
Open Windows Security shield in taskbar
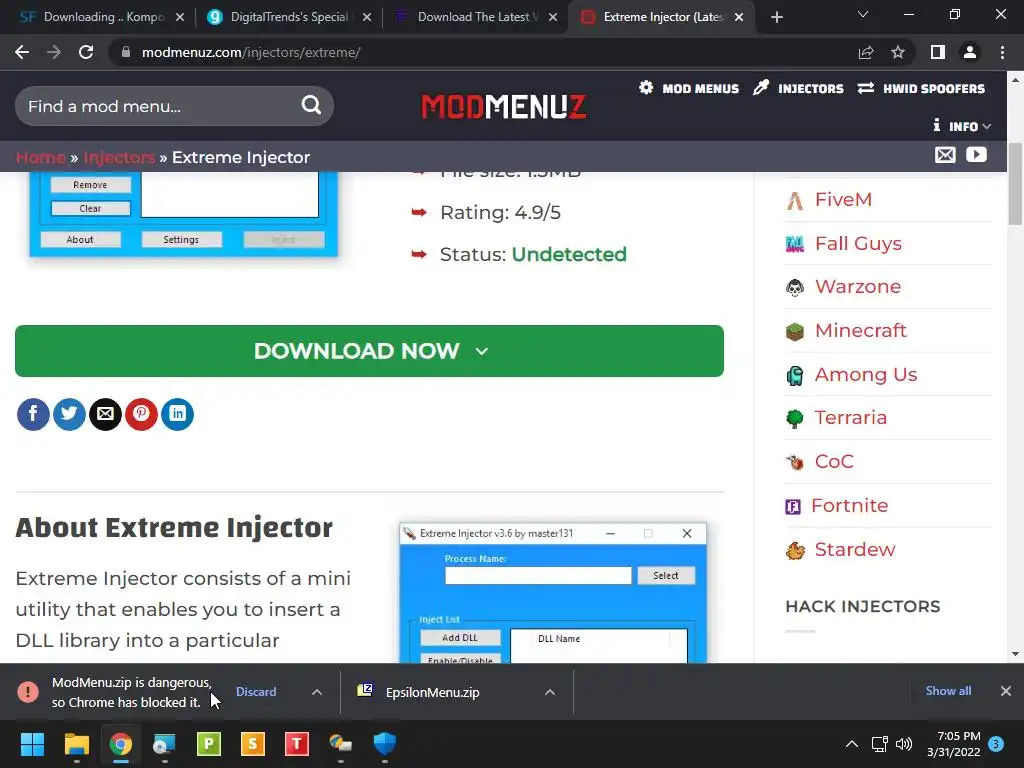click(x=385, y=744)
